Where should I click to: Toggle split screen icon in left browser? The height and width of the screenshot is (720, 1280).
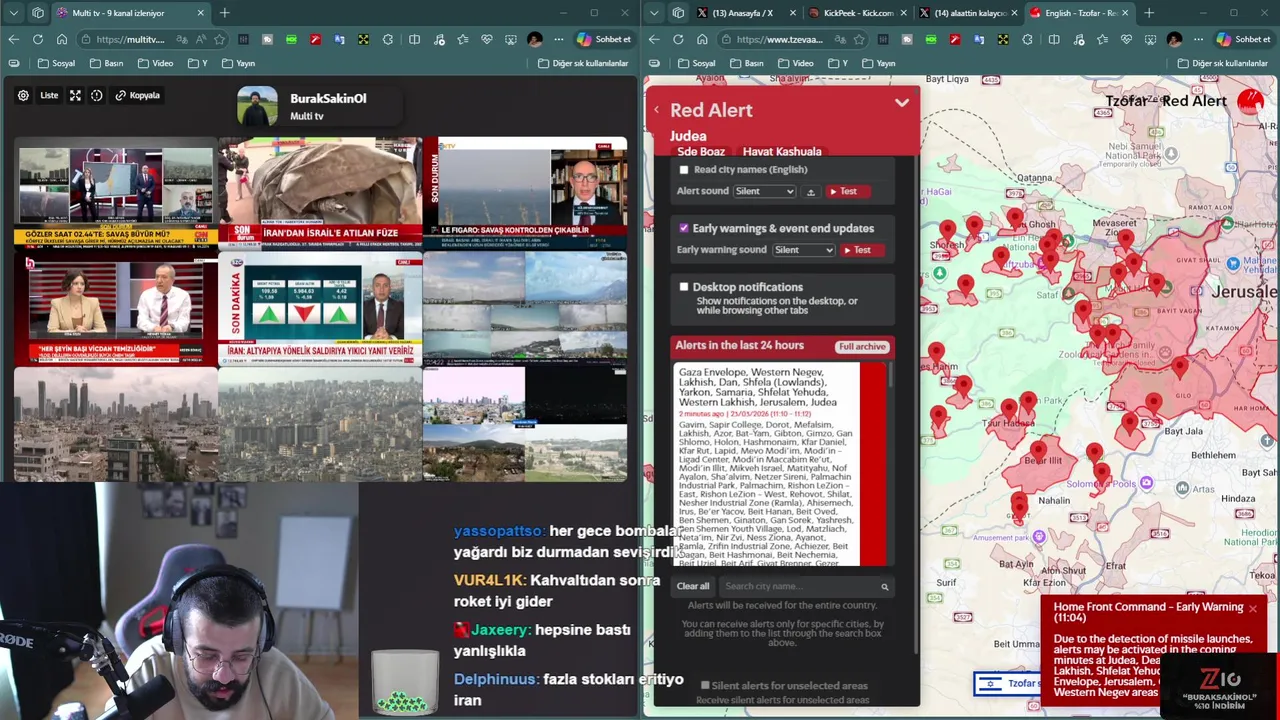pos(414,39)
